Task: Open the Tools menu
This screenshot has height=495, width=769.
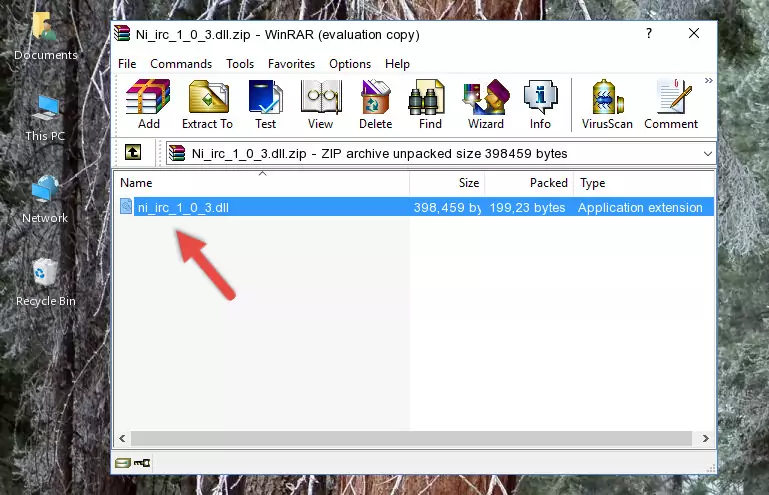Action: pyautogui.click(x=240, y=64)
